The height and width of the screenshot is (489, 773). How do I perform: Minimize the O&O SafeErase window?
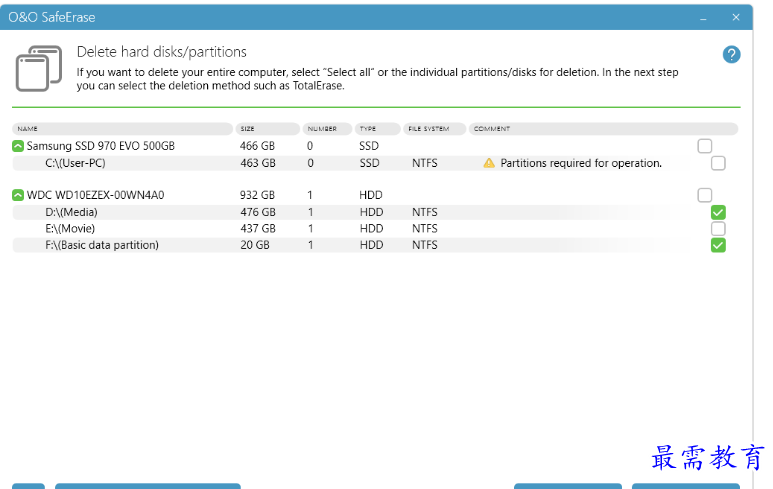[703, 18]
